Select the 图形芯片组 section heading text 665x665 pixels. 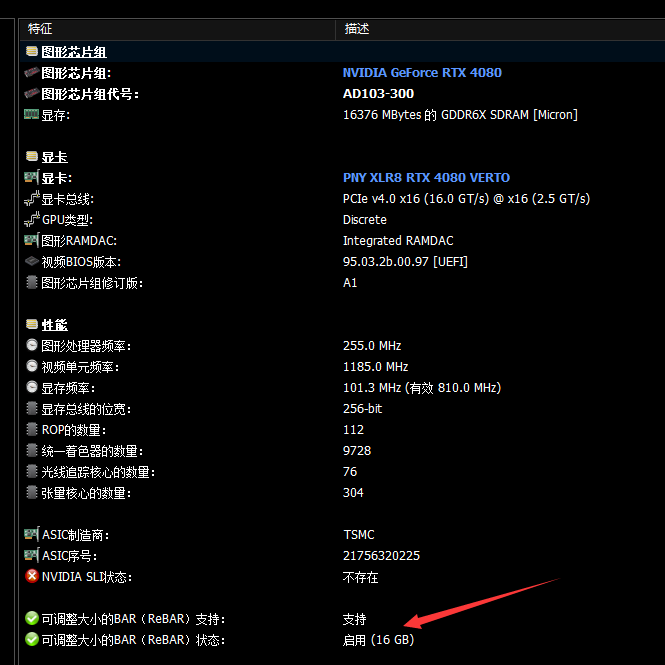coord(74,52)
